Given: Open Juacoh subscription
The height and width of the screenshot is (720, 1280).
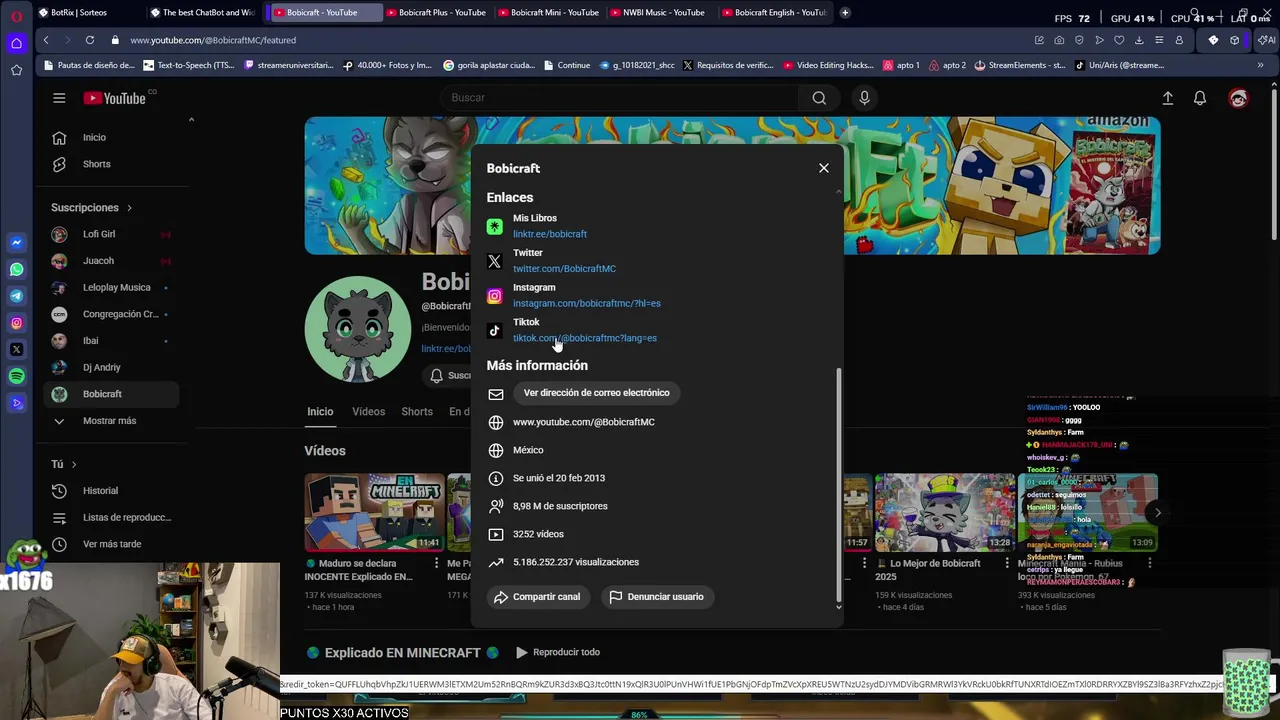Looking at the screenshot, I should 110,261.
